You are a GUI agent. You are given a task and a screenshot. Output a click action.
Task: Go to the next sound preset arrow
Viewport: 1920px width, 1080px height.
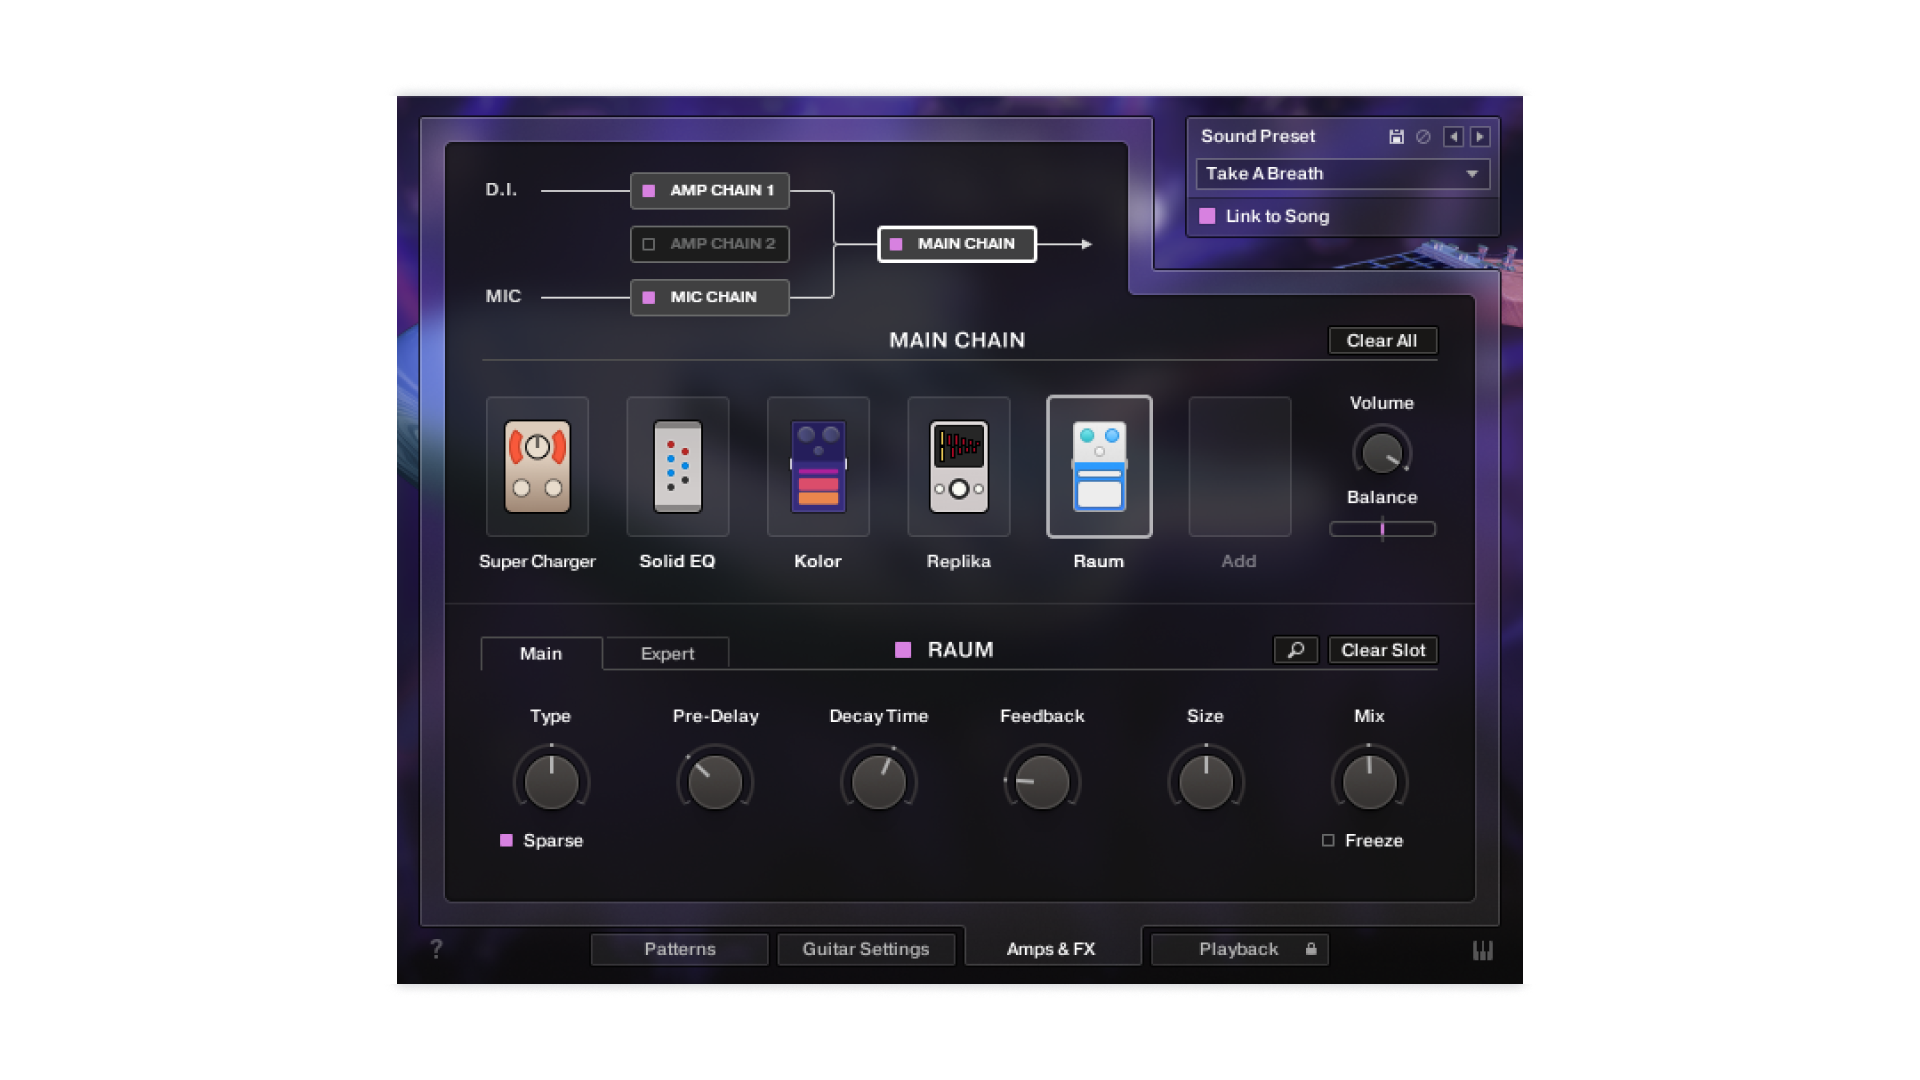pyautogui.click(x=1480, y=137)
